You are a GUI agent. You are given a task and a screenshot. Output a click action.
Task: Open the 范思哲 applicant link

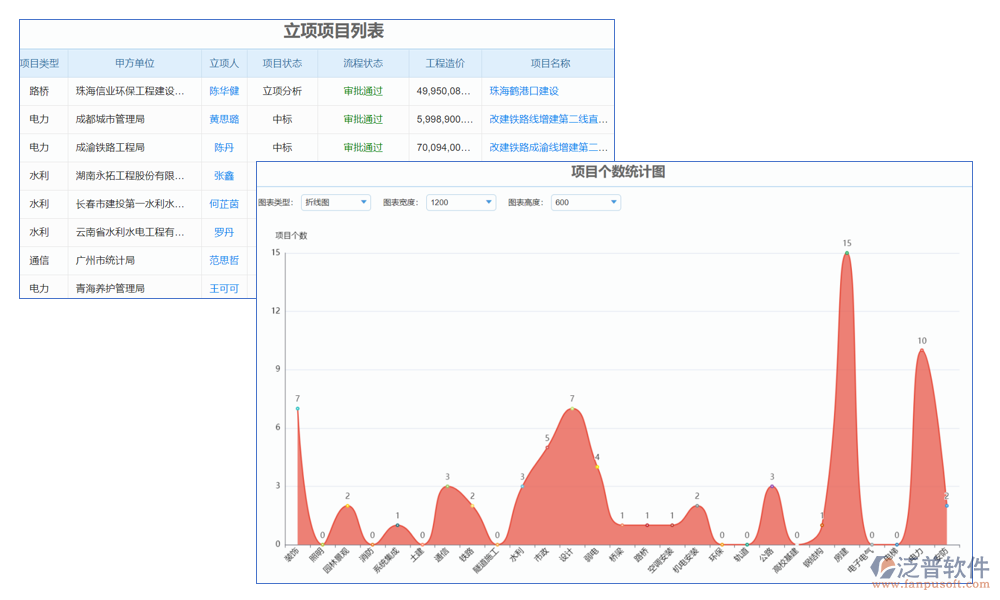click(x=224, y=260)
